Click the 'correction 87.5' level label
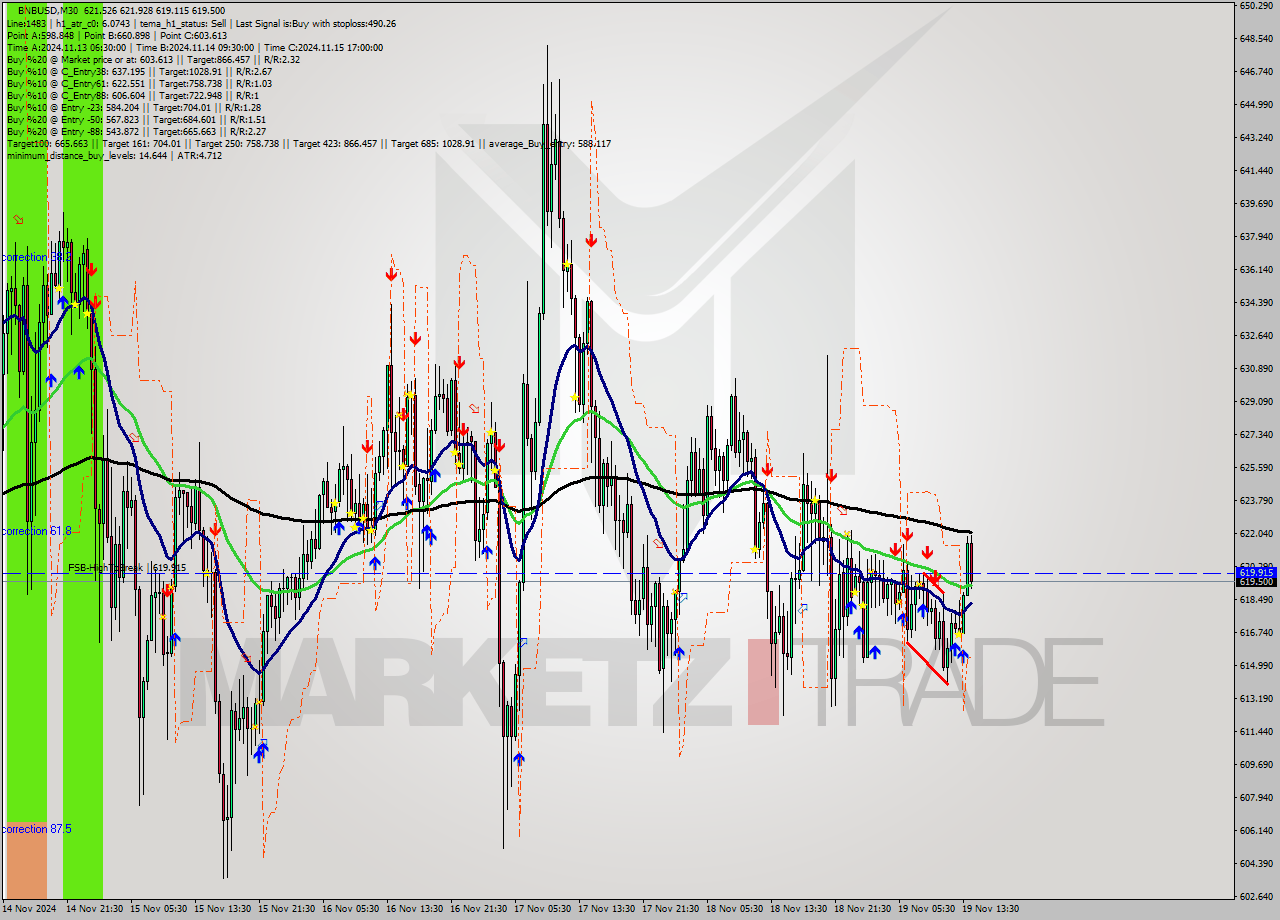Image resolution: width=1280 pixels, height=920 pixels. point(36,829)
